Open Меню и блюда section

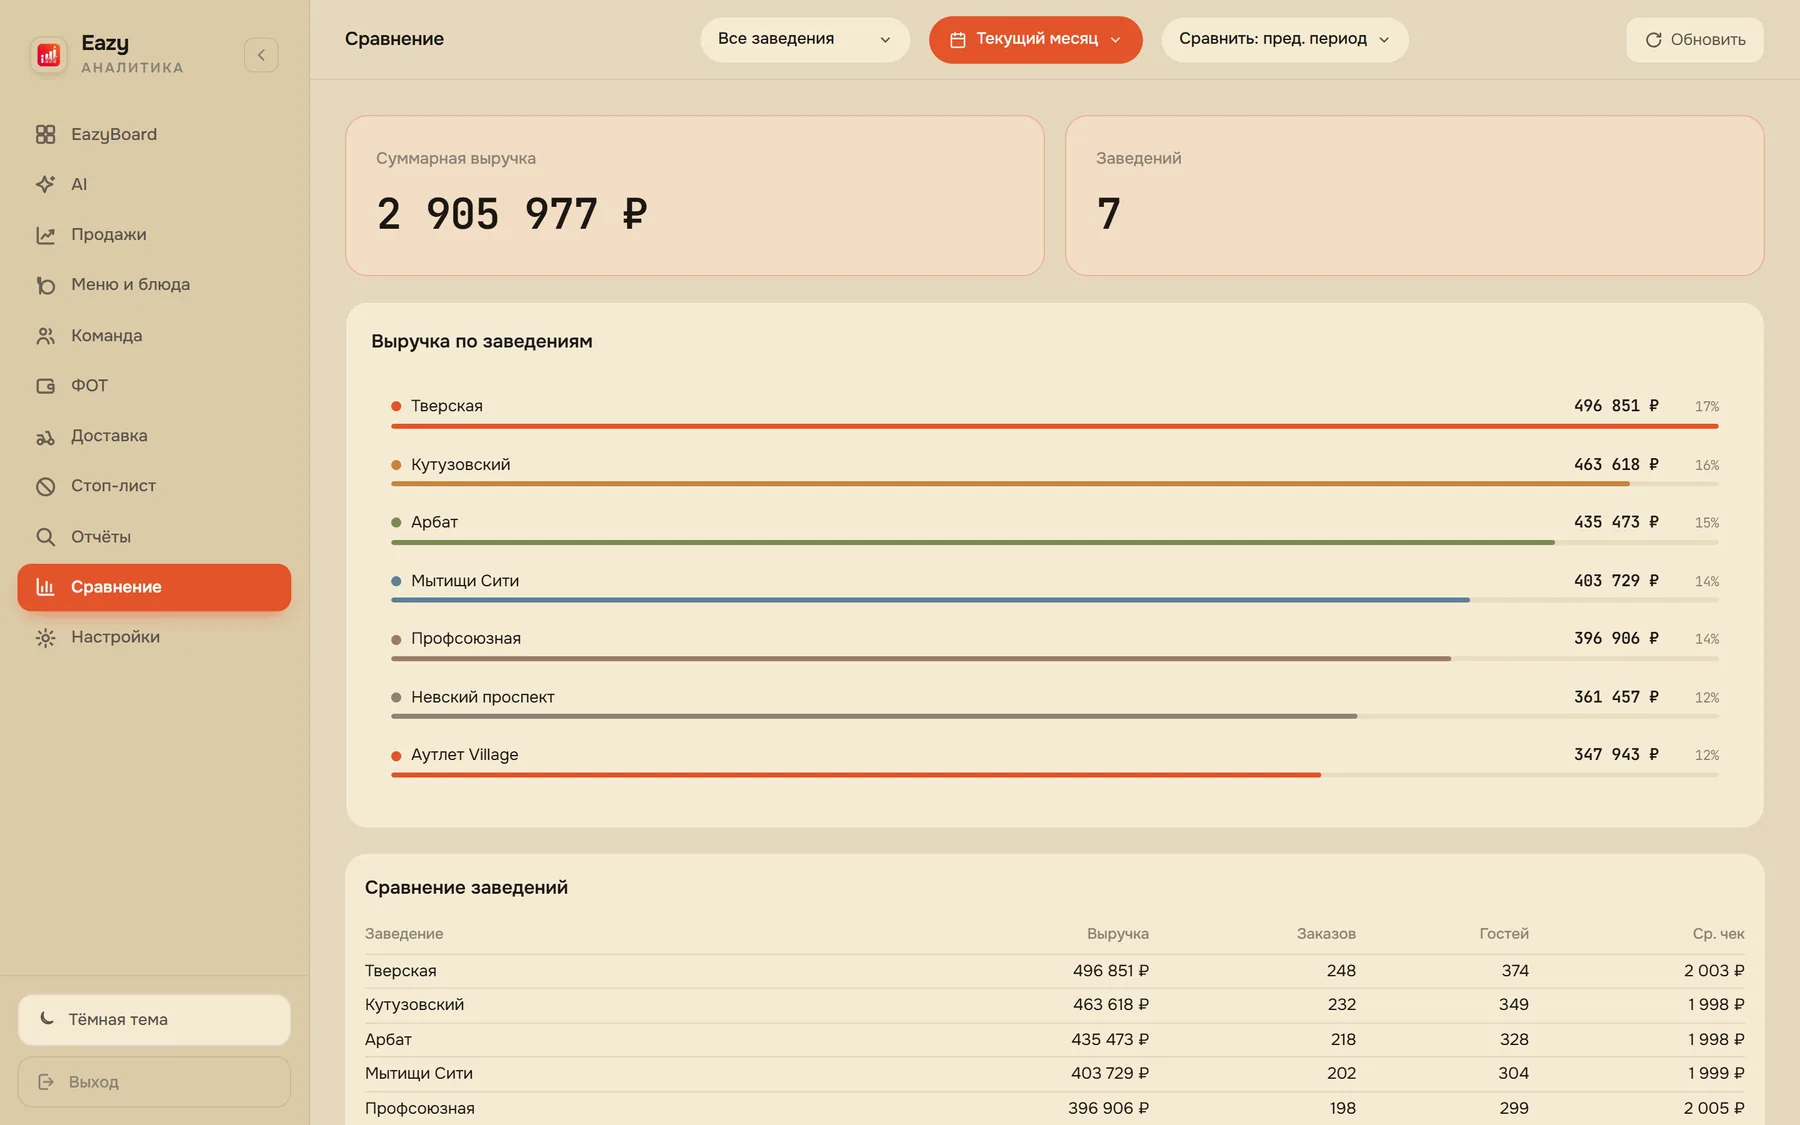click(x=154, y=285)
